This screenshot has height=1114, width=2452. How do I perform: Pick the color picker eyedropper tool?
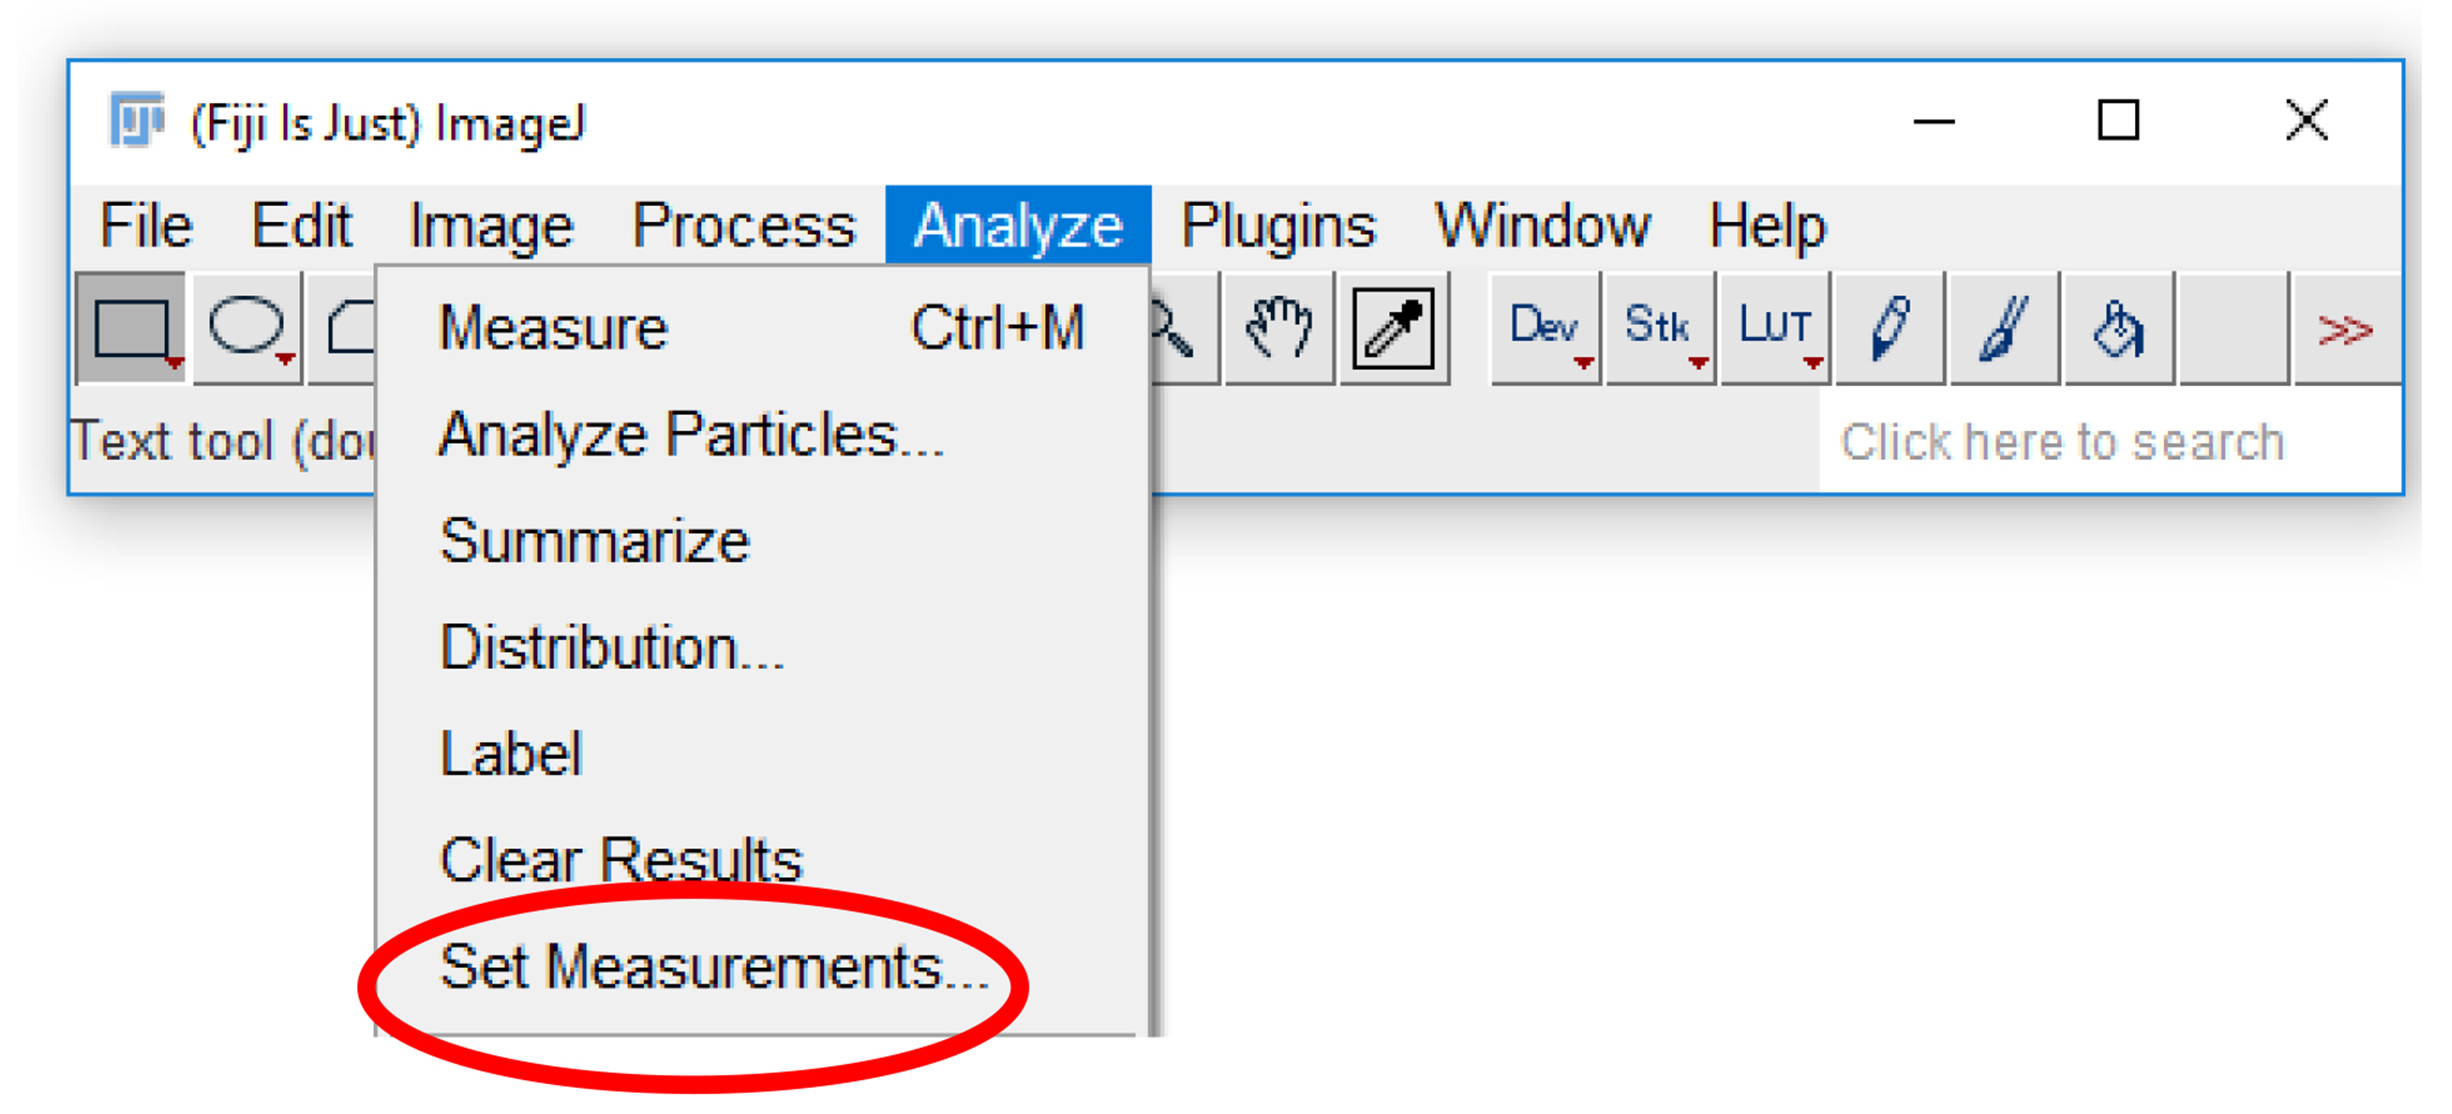click(x=1394, y=328)
